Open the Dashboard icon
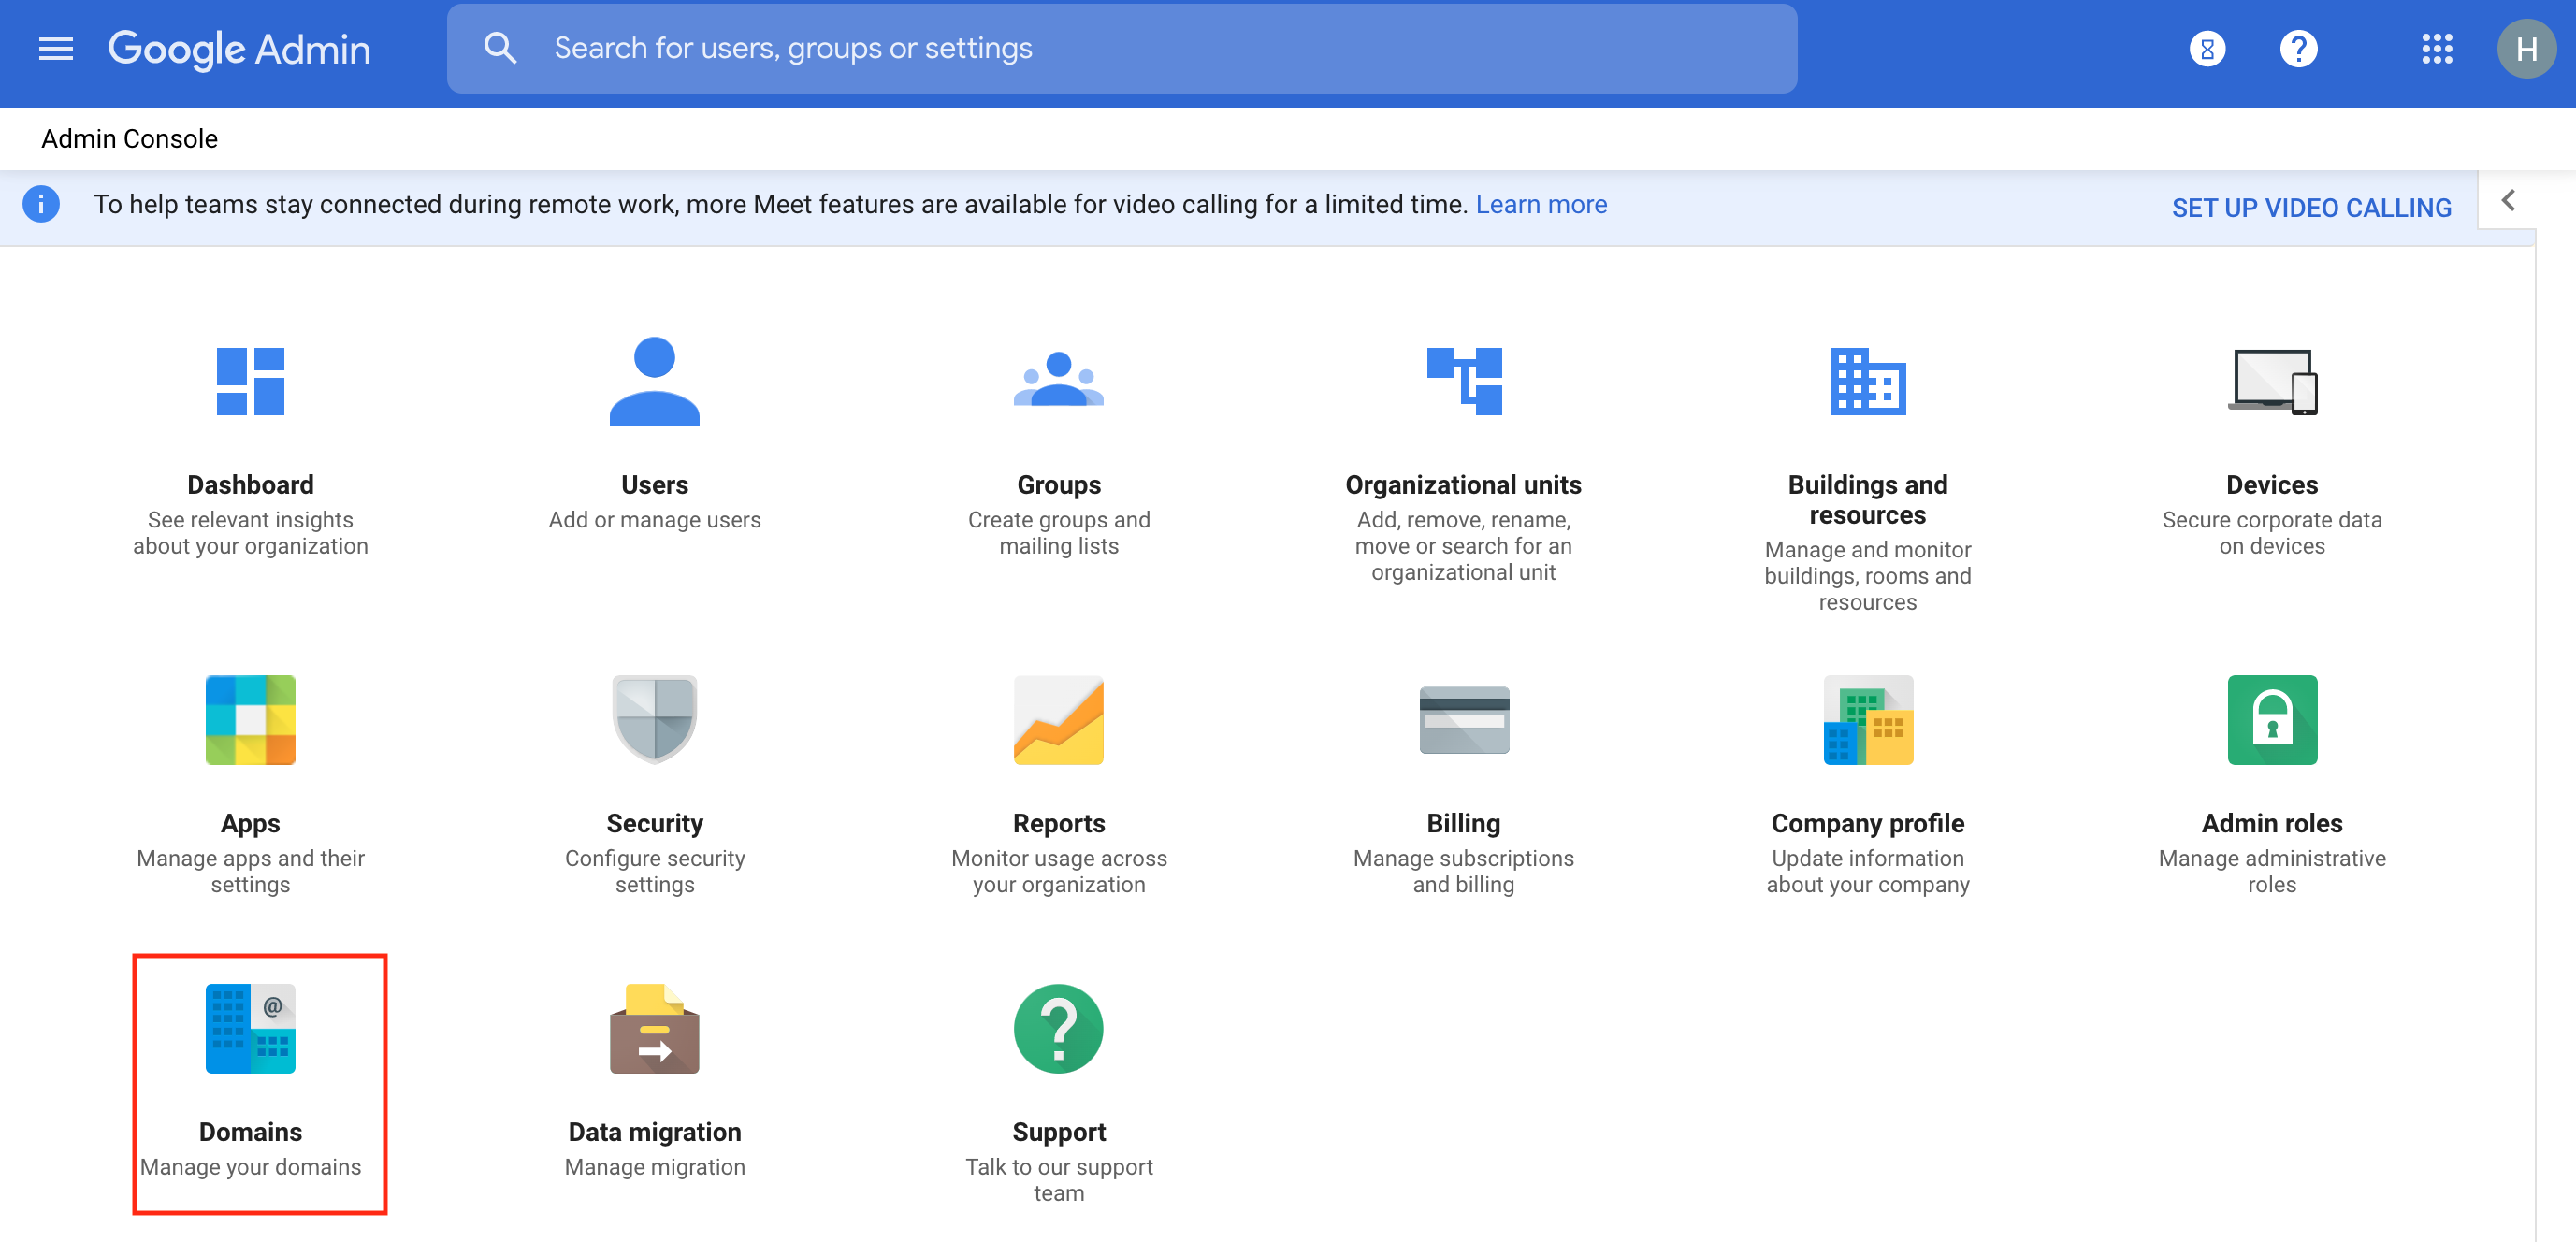The width and height of the screenshot is (2576, 1242). point(250,381)
